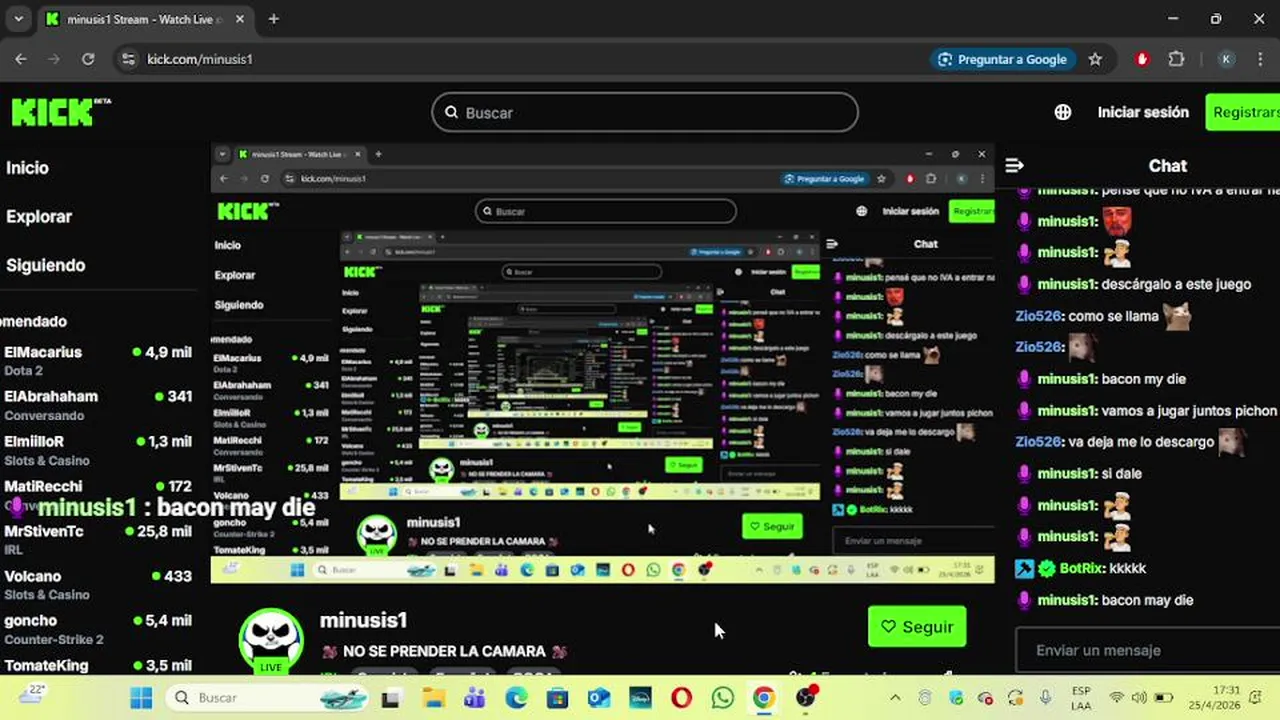This screenshot has width=1280, height=720.
Task: Open Outlook from the main taskbar
Action: click(599, 698)
